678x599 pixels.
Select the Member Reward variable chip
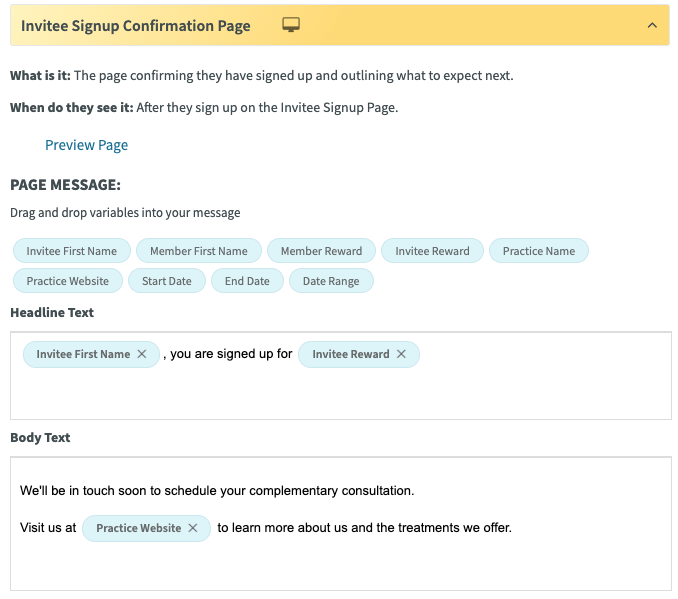(x=321, y=251)
